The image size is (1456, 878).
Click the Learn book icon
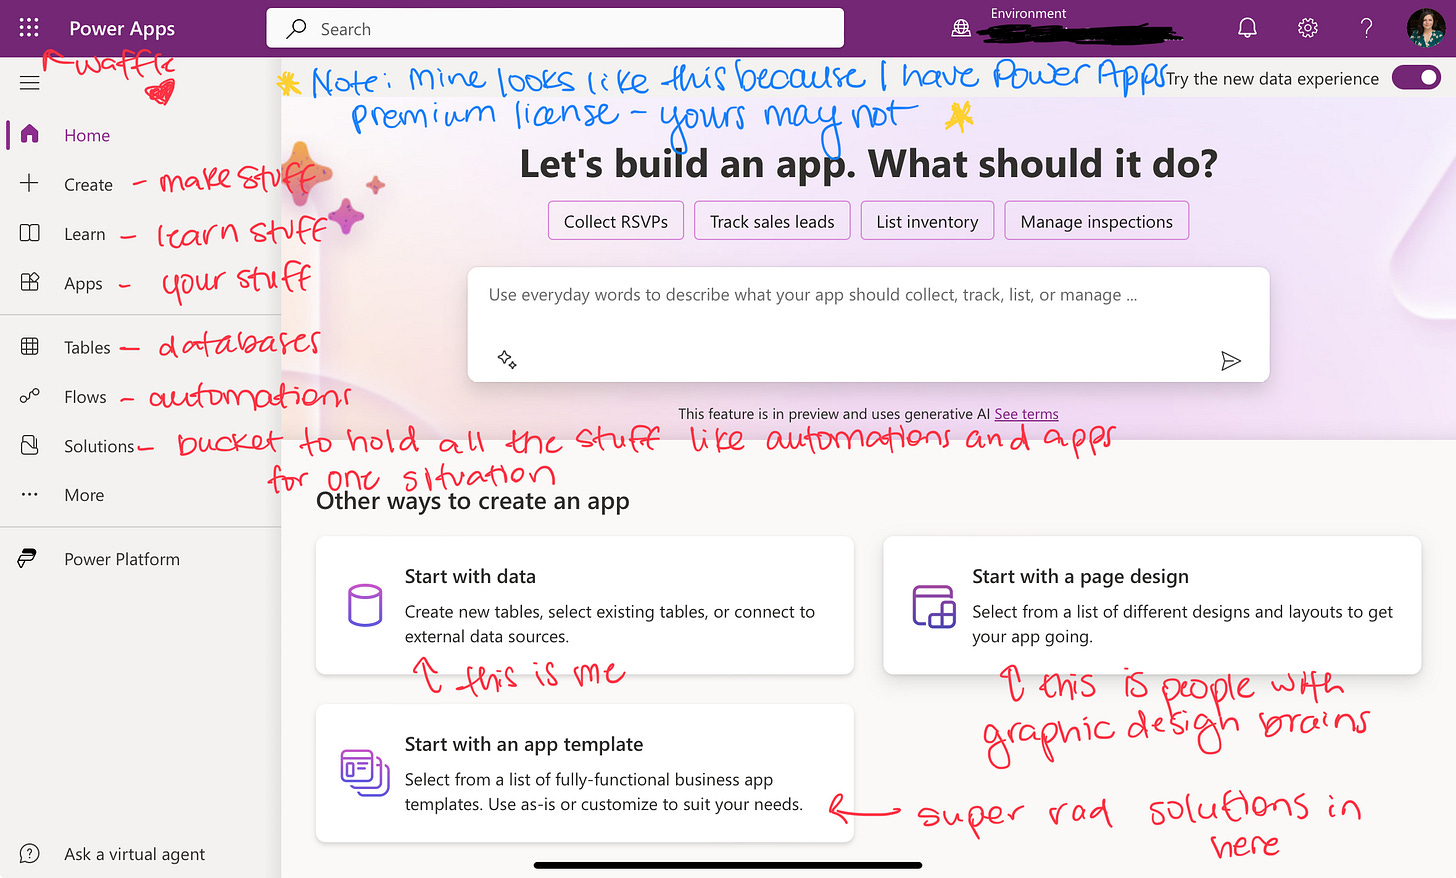pyautogui.click(x=30, y=233)
